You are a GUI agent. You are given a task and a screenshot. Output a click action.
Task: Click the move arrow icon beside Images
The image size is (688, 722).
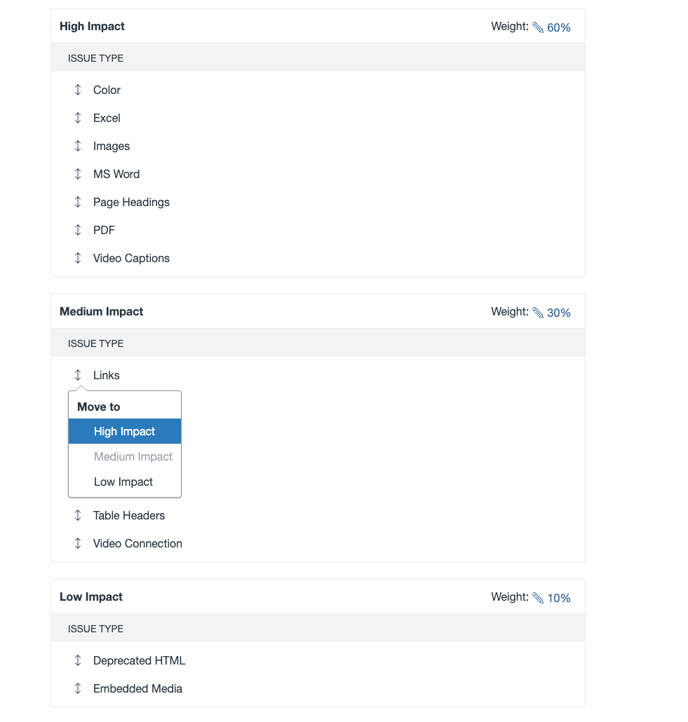coord(78,146)
